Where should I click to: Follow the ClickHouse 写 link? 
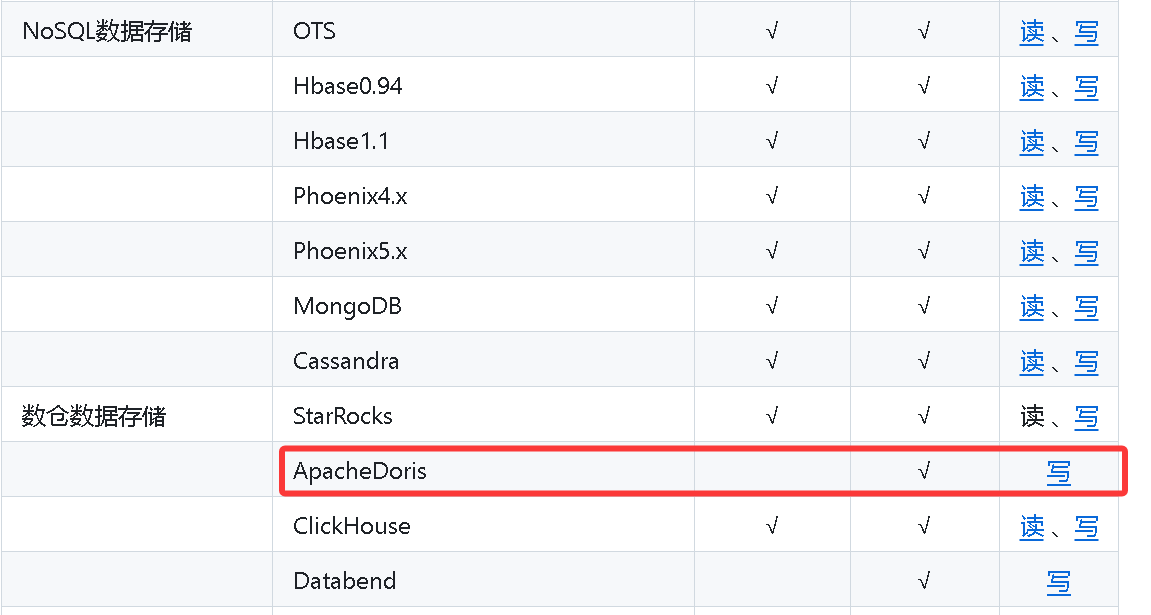(1086, 527)
